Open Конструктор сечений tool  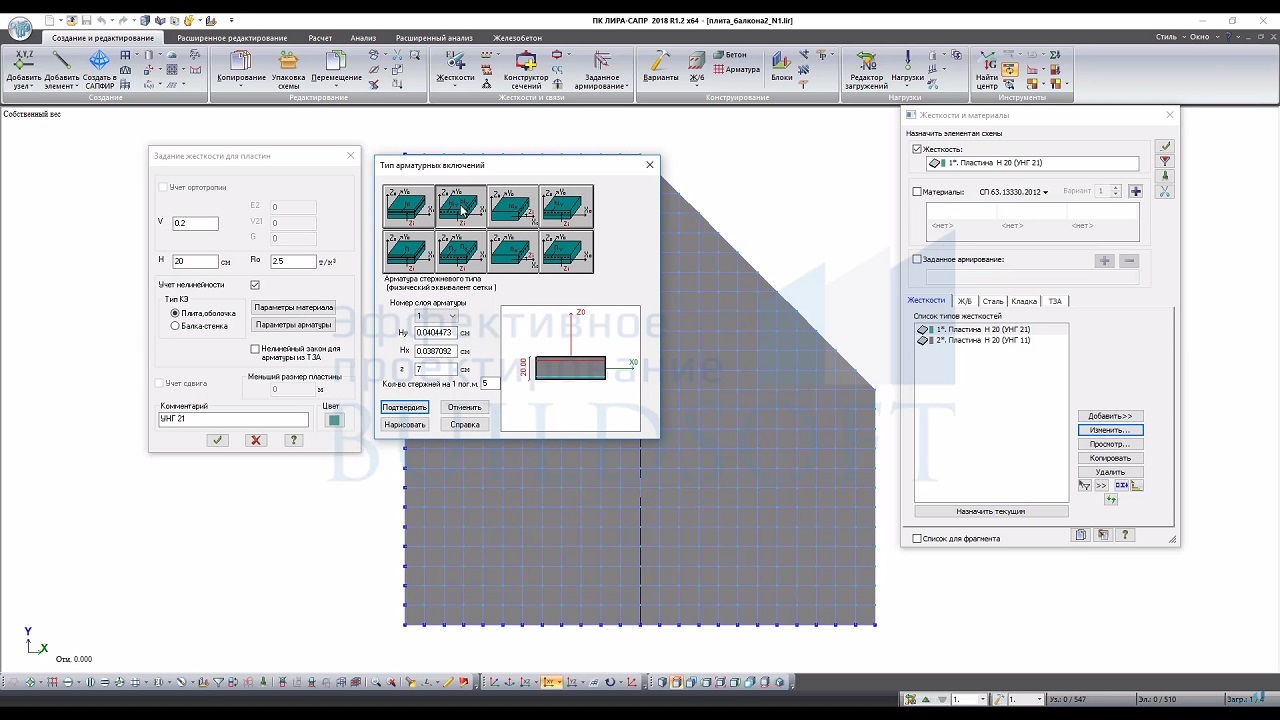(x=525, y=62)
